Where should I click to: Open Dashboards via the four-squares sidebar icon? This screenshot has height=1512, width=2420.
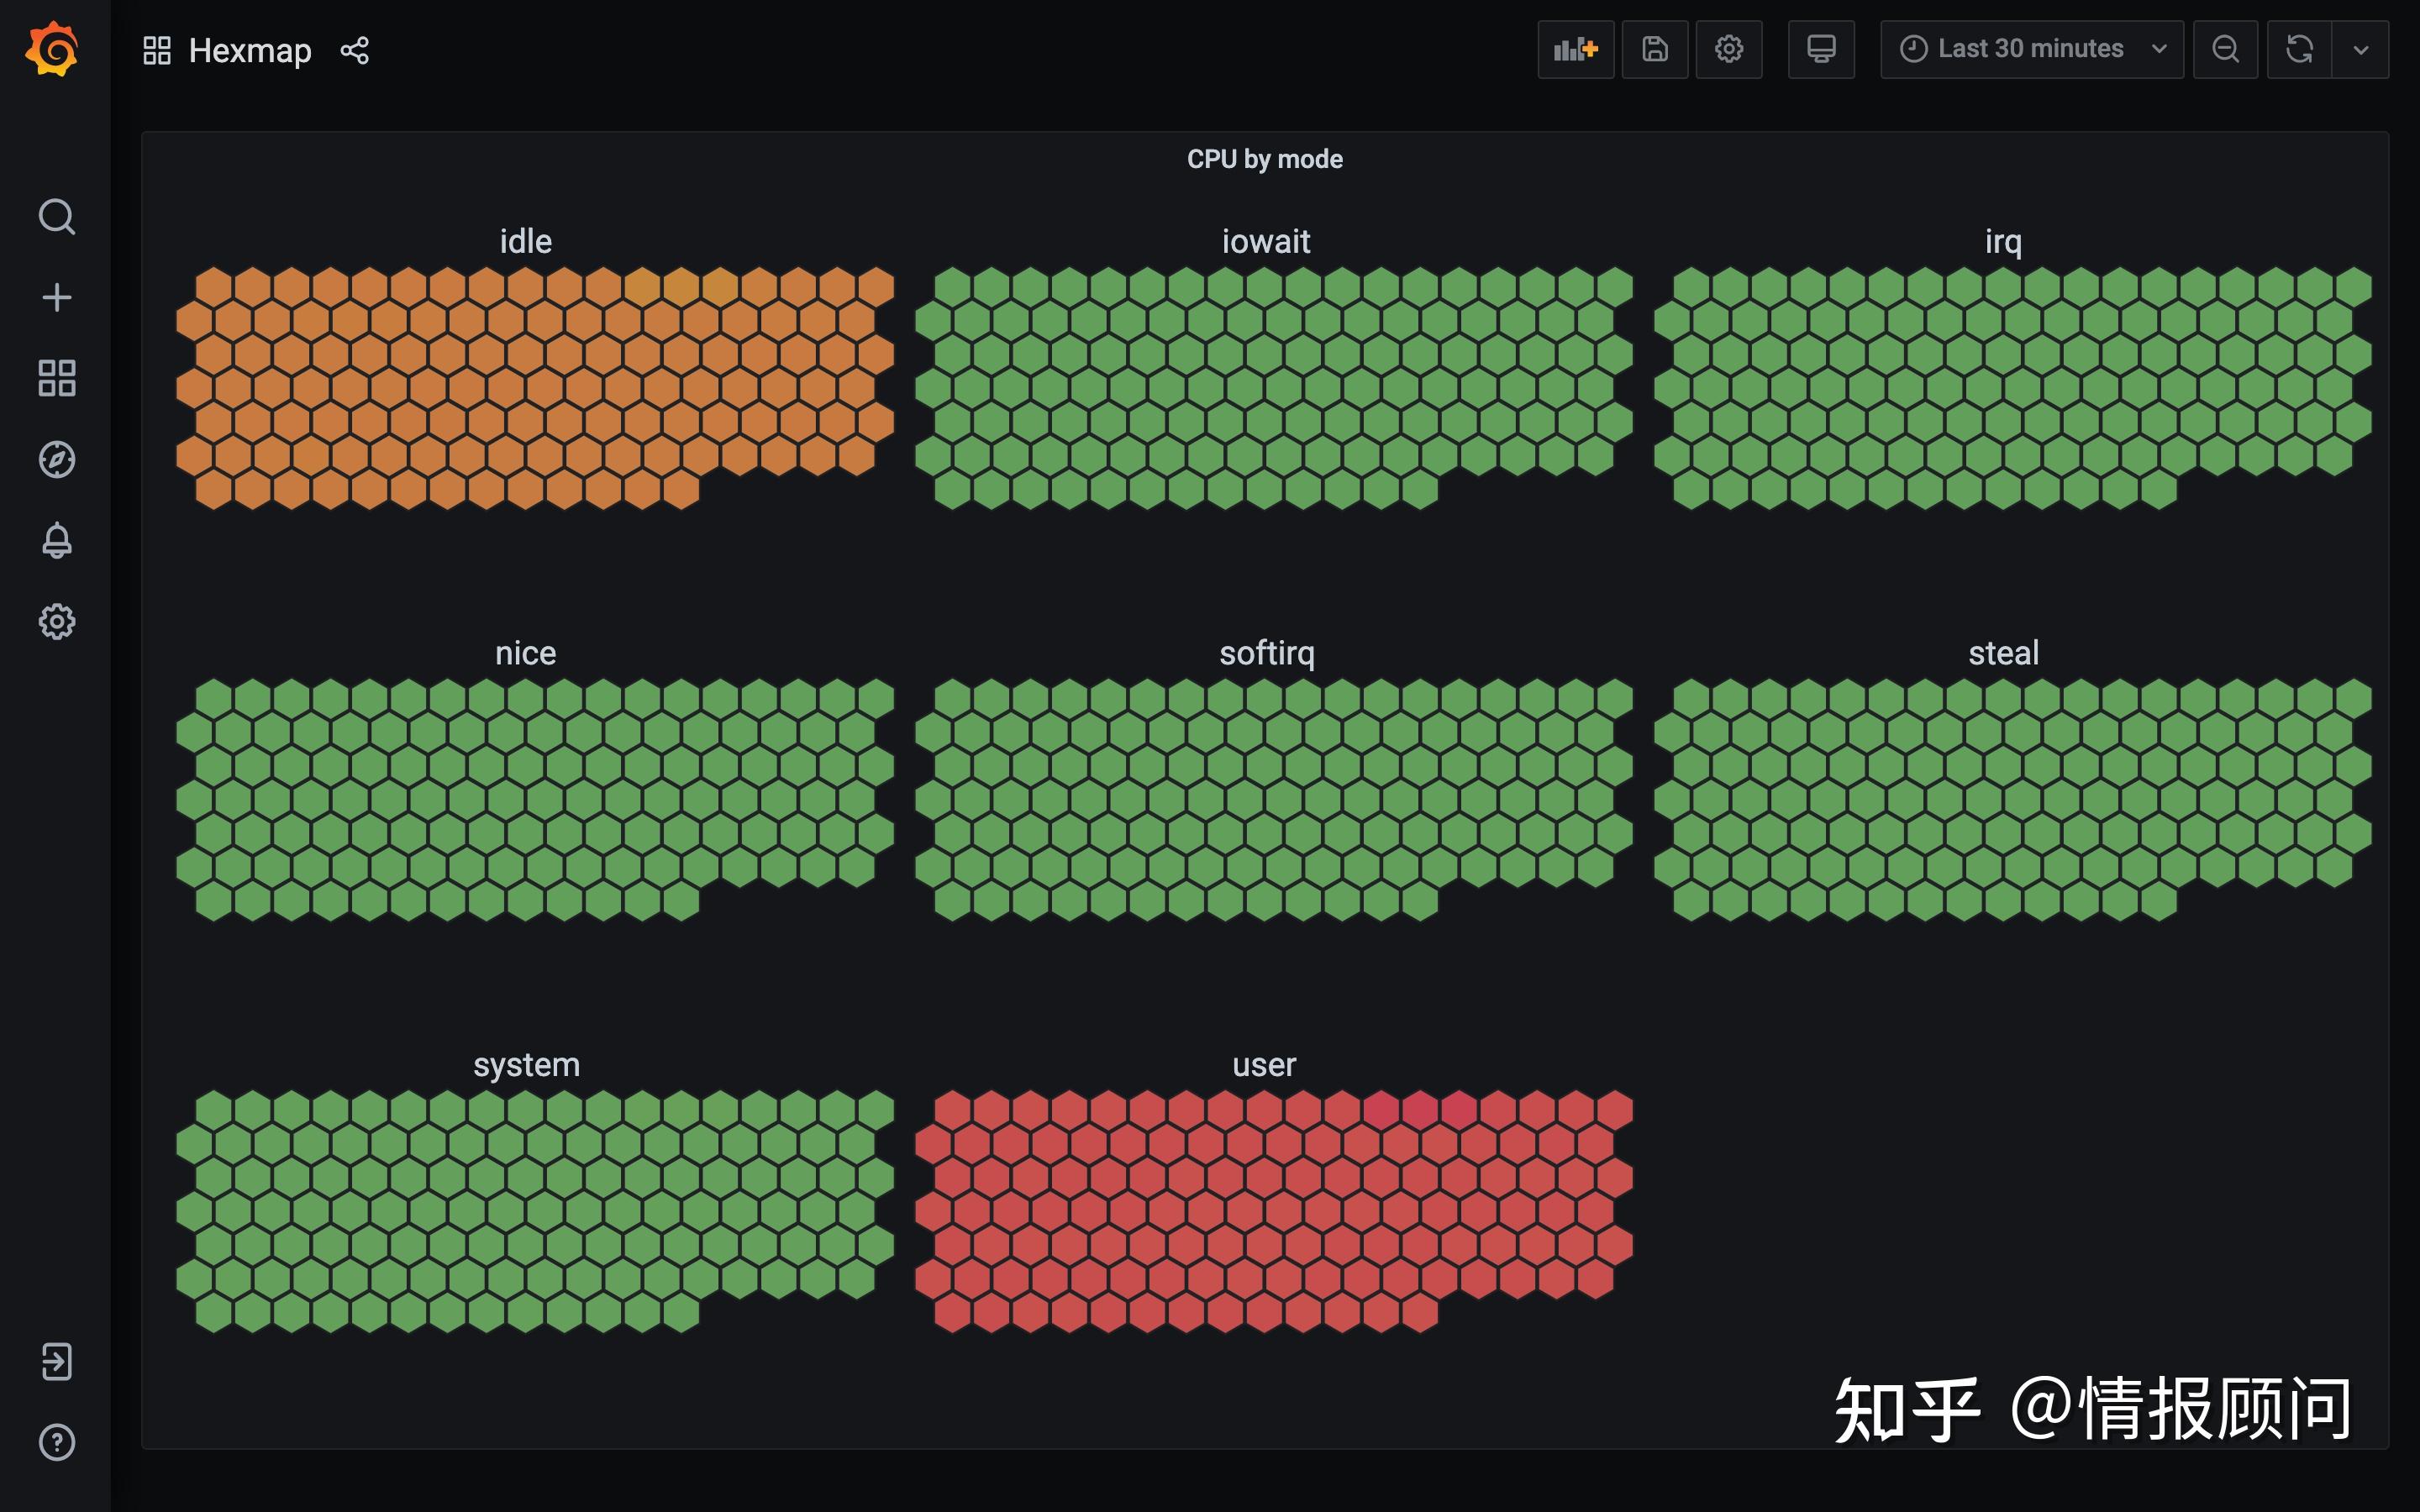point(57,377)
